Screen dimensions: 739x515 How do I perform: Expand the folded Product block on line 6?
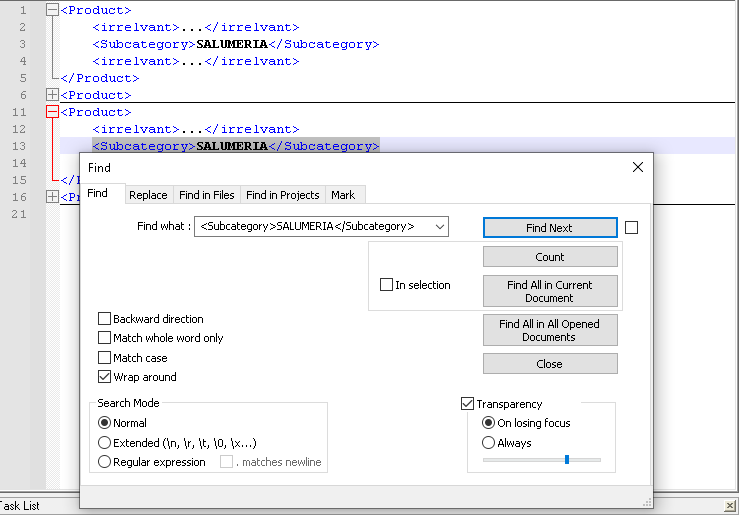52,95
